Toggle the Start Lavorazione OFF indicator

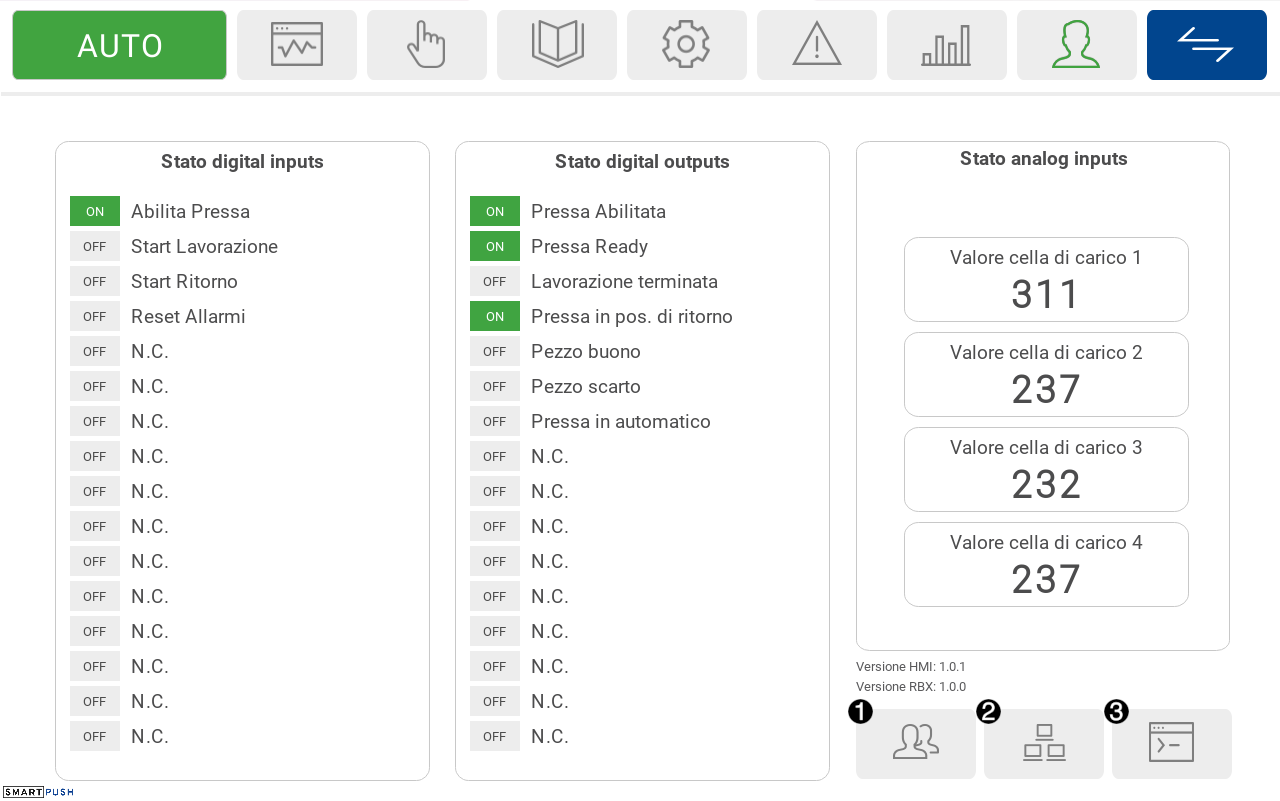(x=95, y=246)
